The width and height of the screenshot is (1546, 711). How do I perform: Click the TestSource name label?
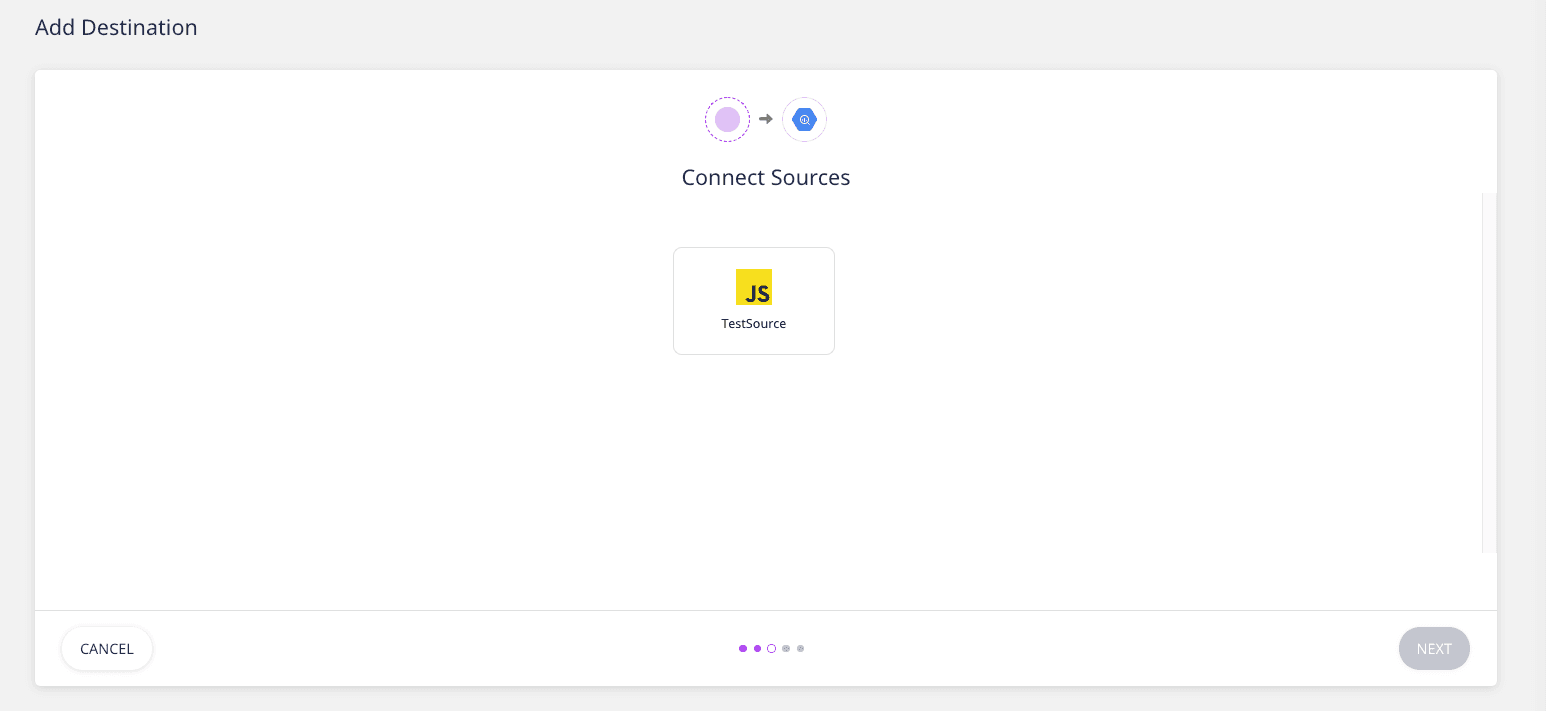pos(754,324)
